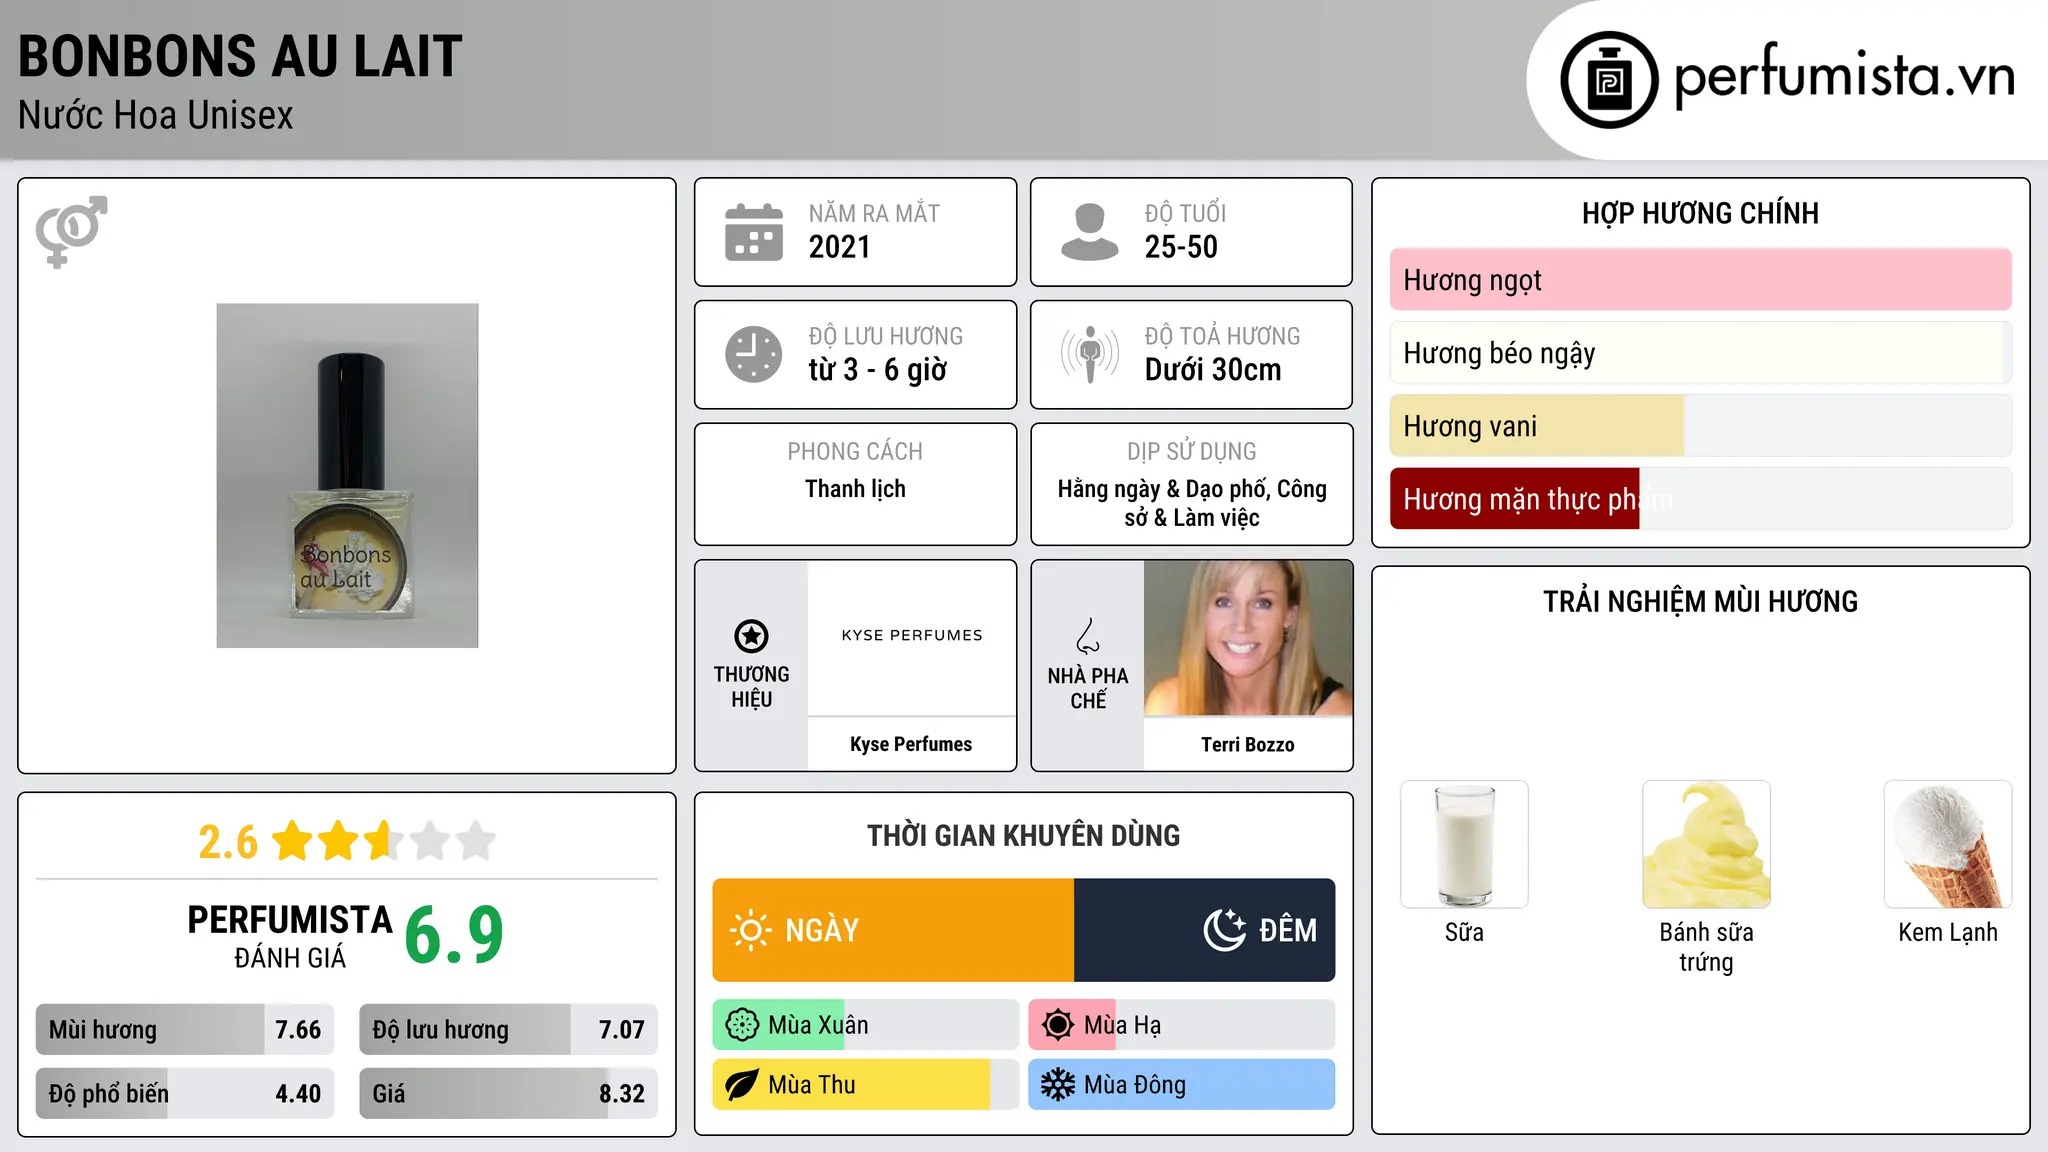
Task: Open the Terri Bozzo perfumer photo
Action: click(x=1248, y=638)
